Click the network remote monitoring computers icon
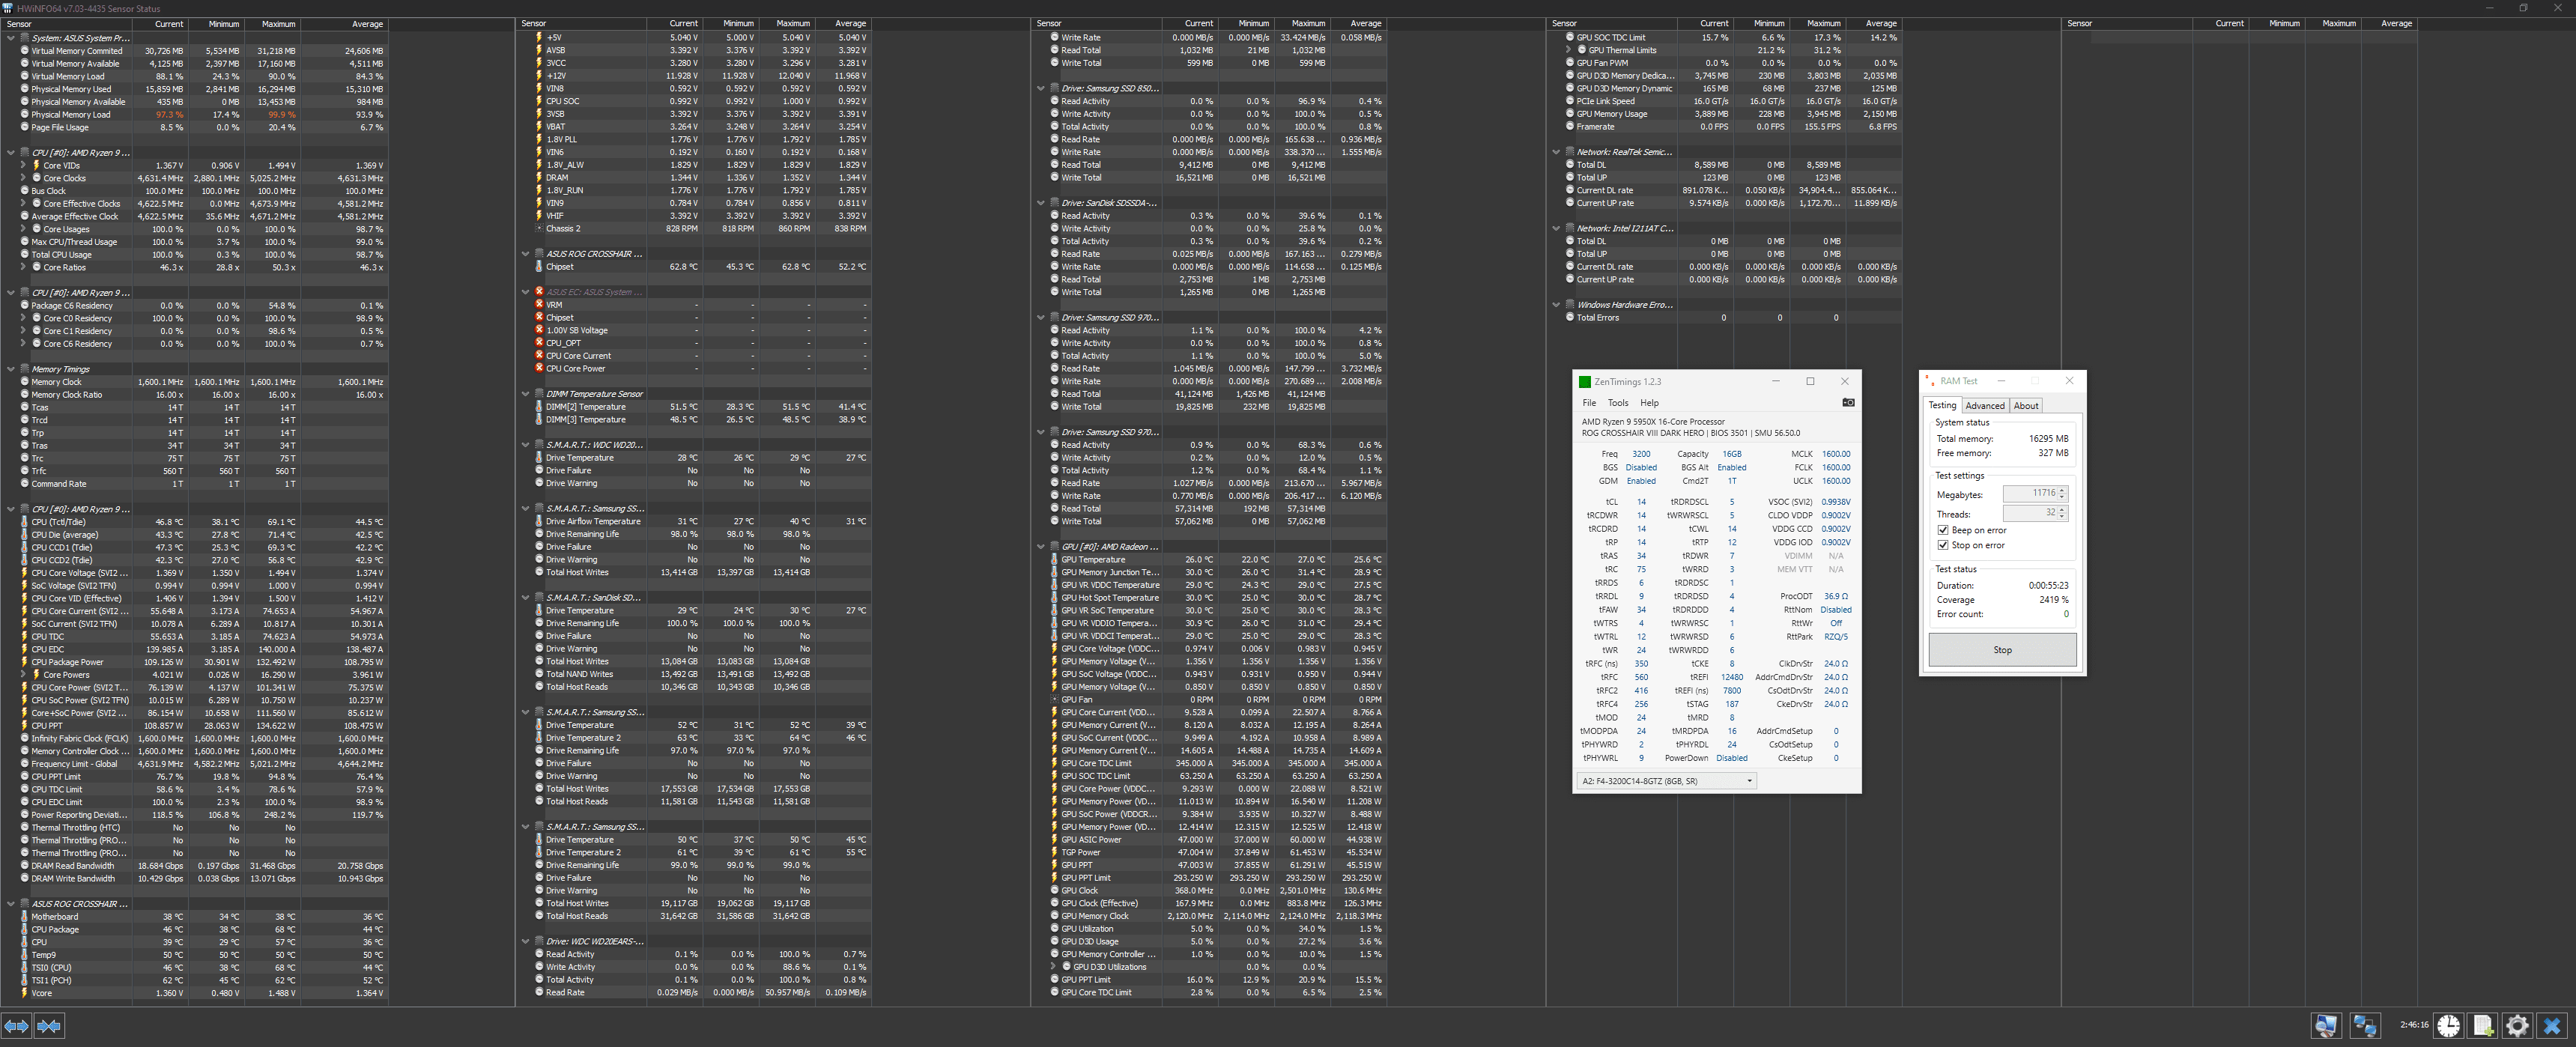The image size is (2576, 1047). click(2365, 1025)
